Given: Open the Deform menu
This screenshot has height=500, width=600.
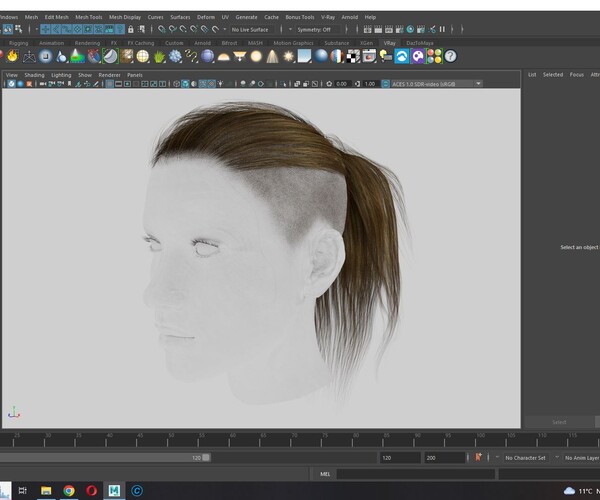Looking at the screenshot, I should pos(206,17).
